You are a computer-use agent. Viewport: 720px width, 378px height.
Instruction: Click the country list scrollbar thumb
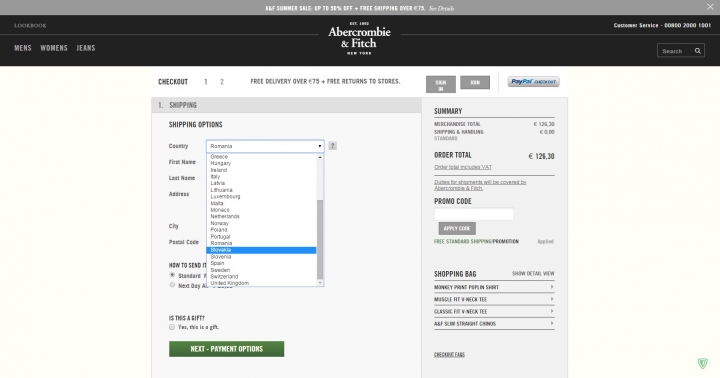[320, 239]
